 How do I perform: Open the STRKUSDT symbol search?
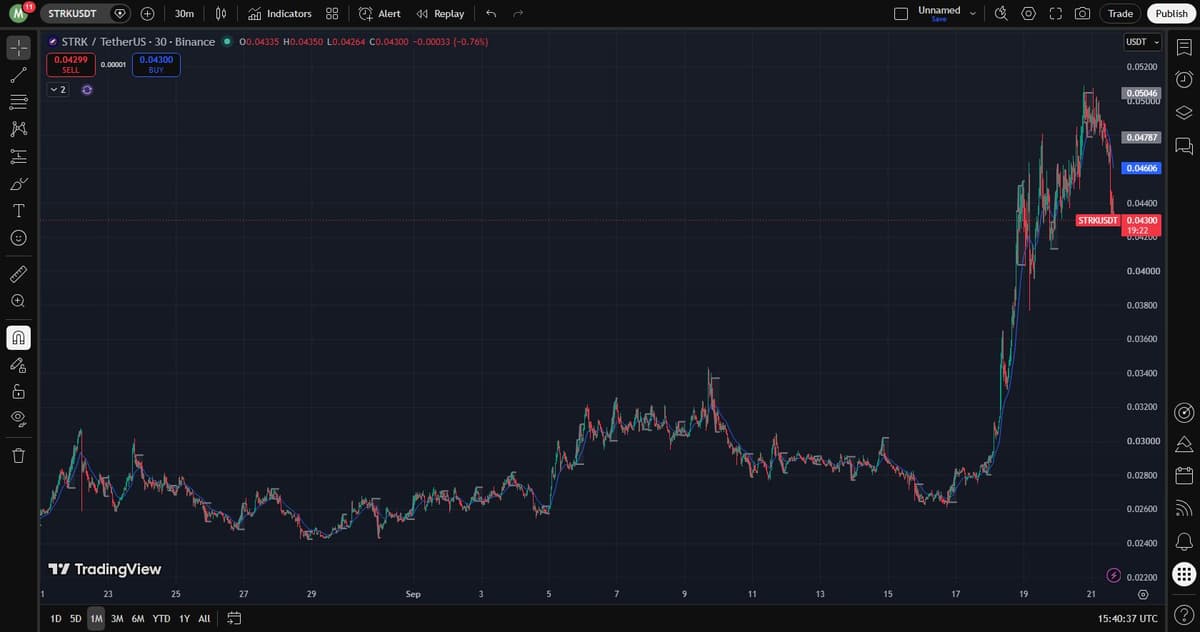point(75,14)
